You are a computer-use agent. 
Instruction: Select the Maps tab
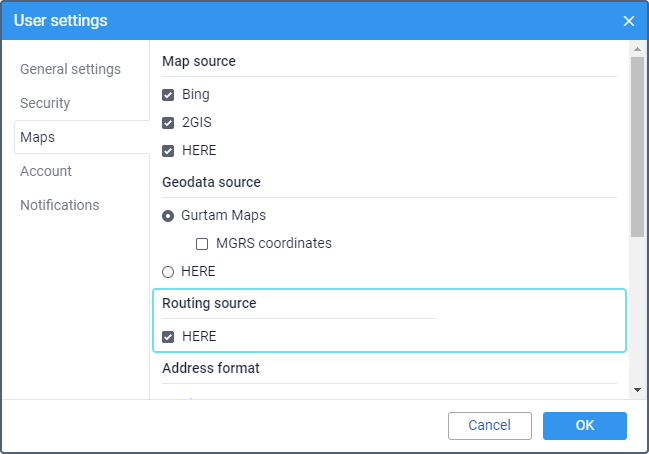coord(38,137)
